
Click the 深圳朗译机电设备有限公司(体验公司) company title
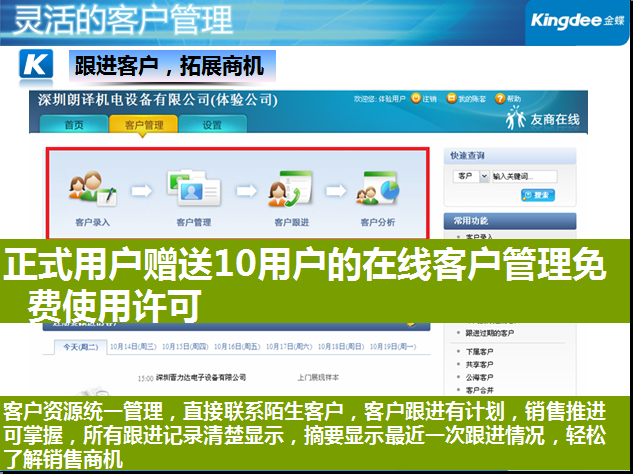pyautogui.click(x=157, y=100)
